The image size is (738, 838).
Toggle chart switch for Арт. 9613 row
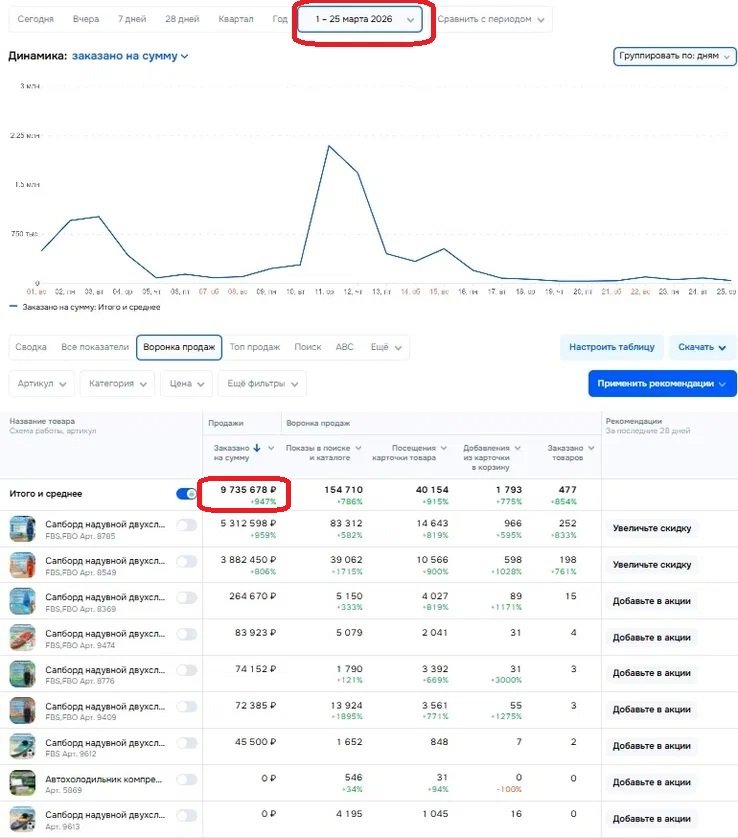pyautogui.click(x=187, y=816)
